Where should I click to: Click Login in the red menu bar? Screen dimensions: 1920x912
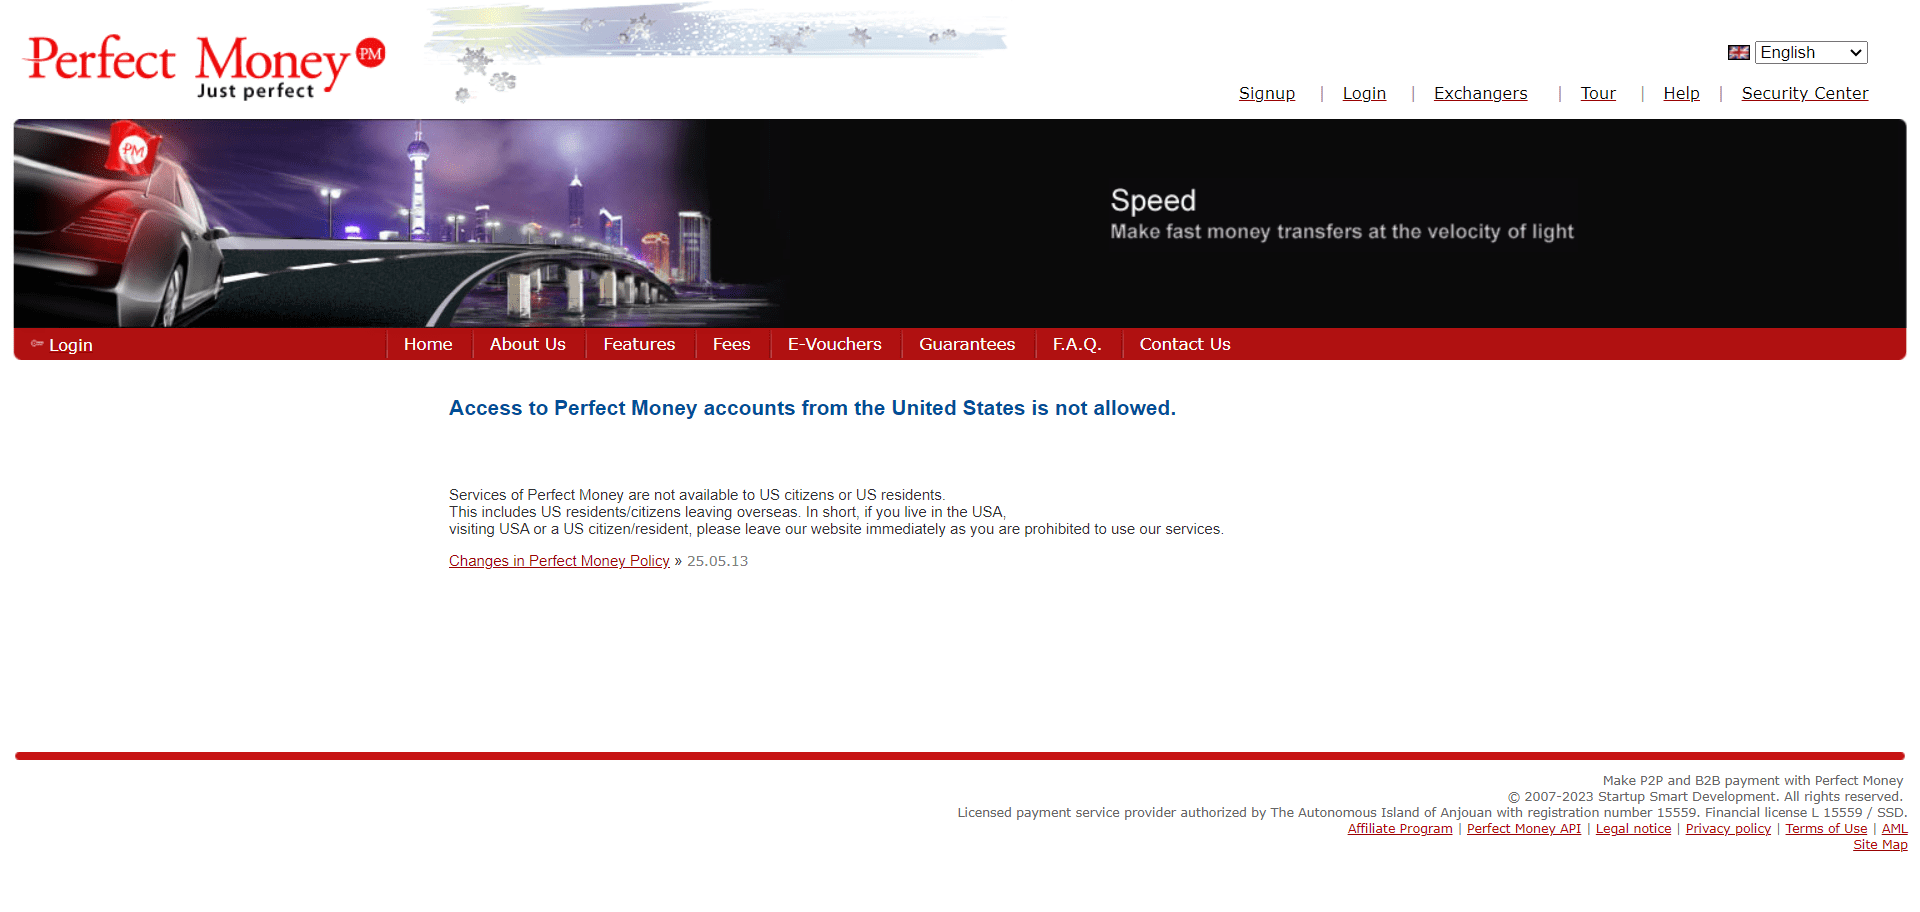[x=71, y=345]
